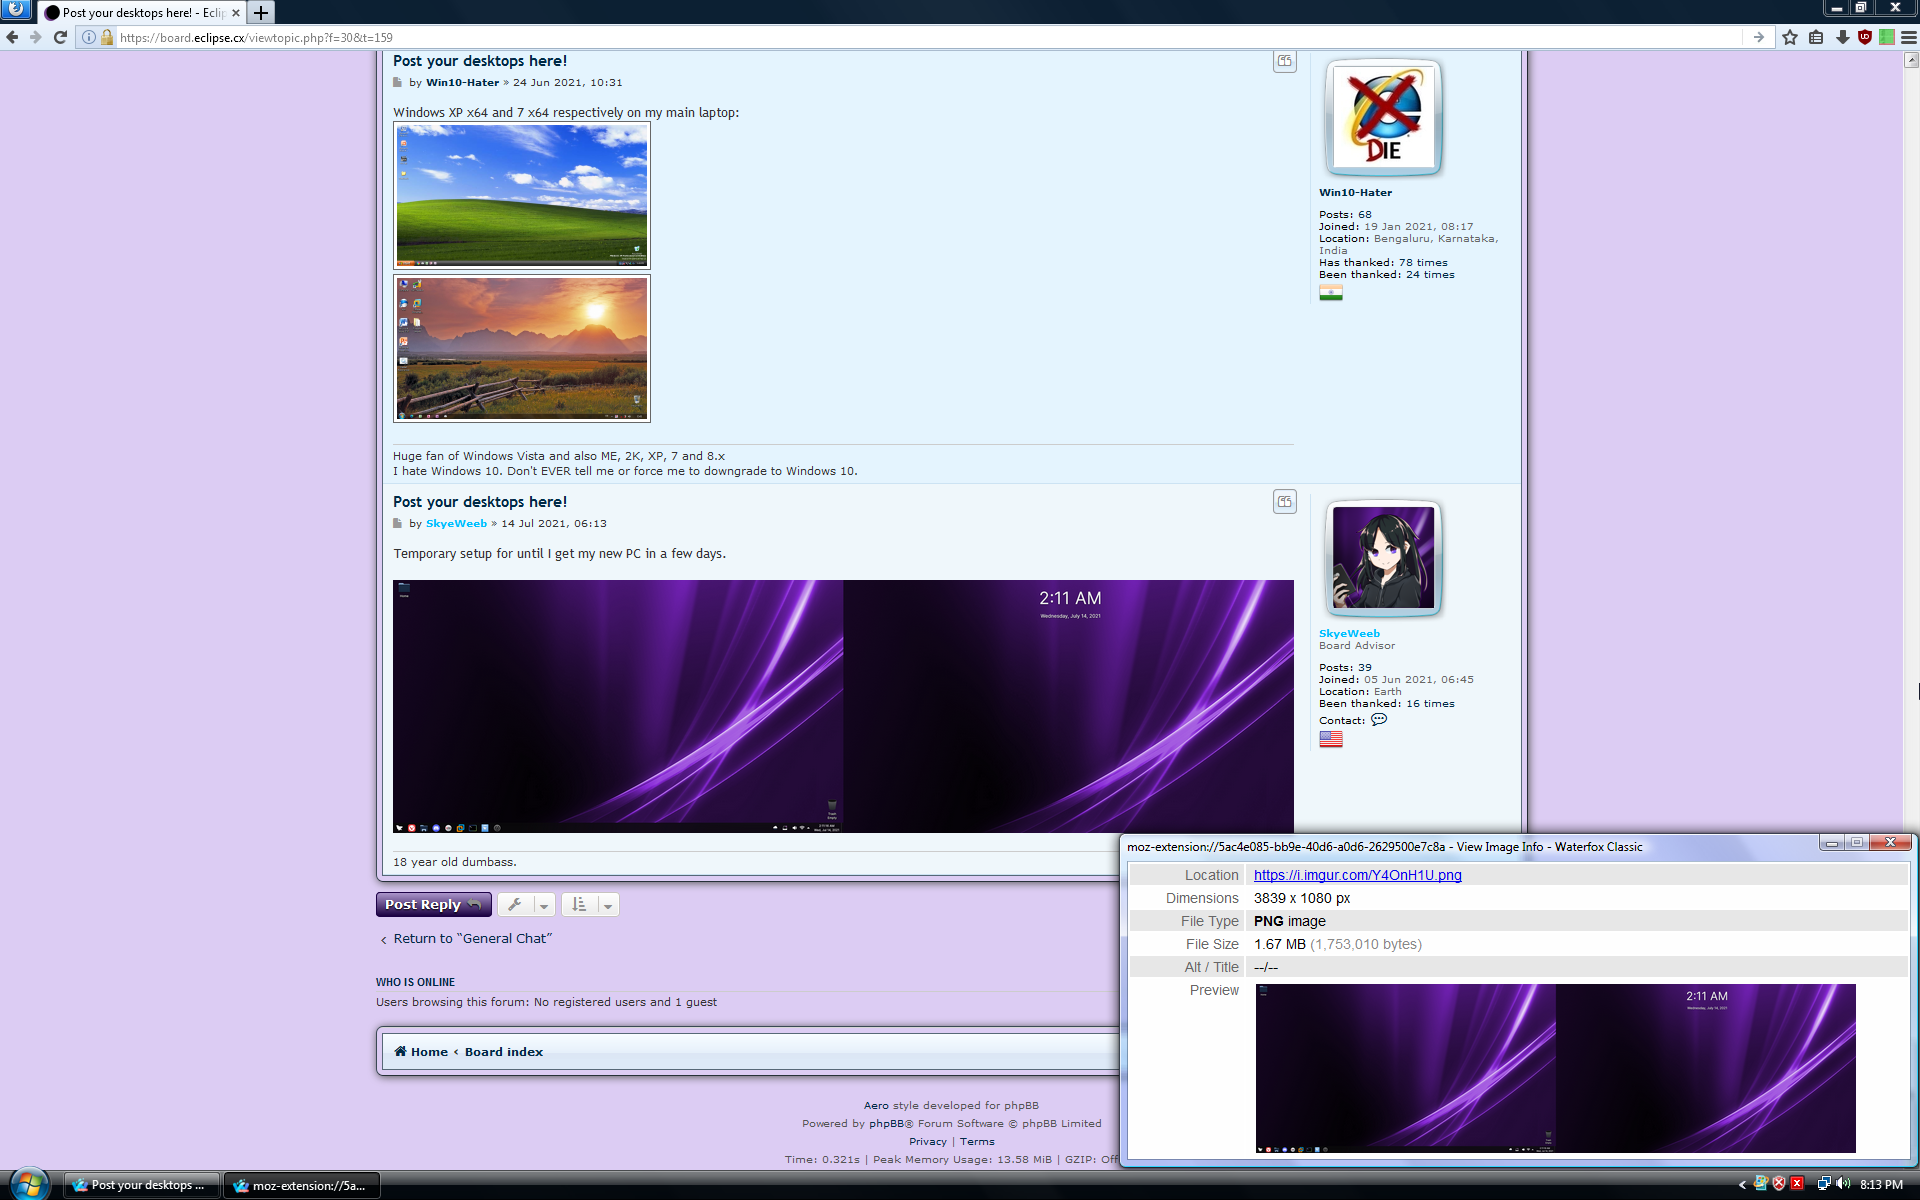Switch to the Post your desktops tab
Image resolution: width=1920 pixels, height=1200 pixels.
(140, 13)
